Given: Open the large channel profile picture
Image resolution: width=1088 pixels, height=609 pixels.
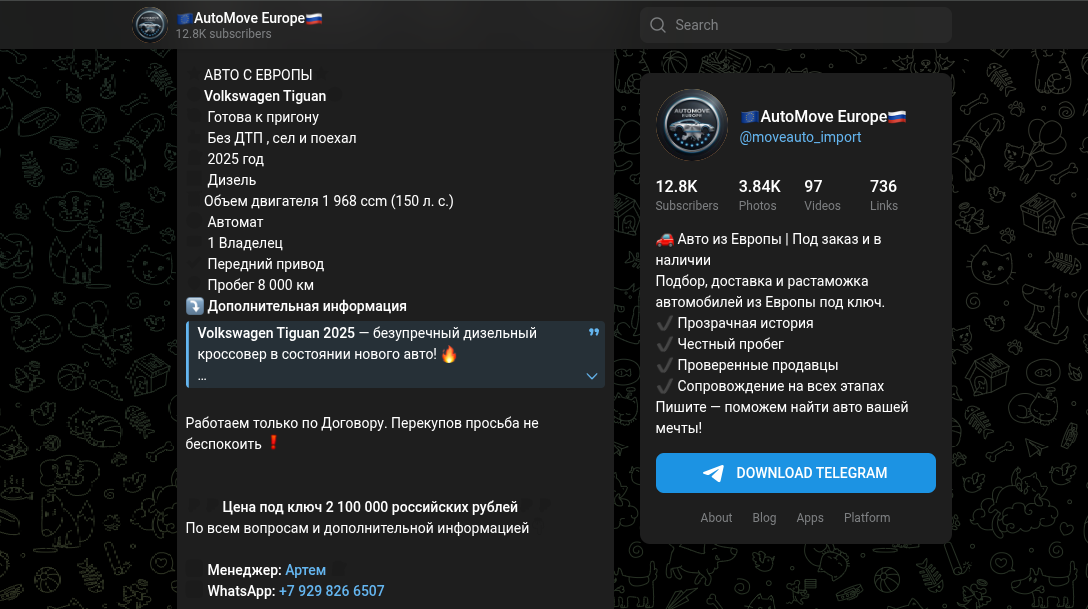Looking at the screenshot, I should coord(692,125).
